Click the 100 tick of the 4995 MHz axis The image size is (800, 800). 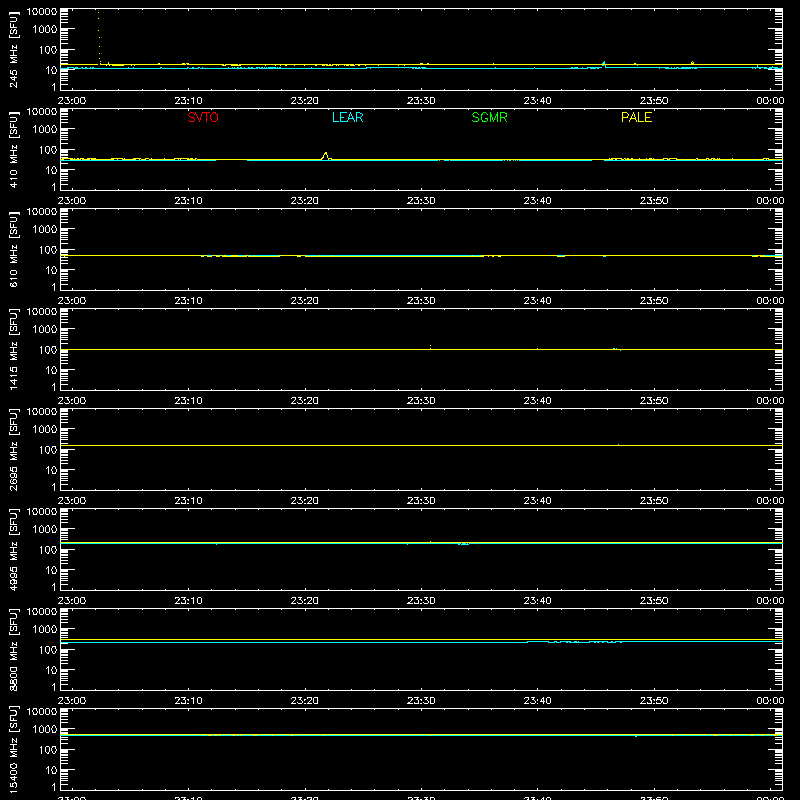(48, 550)
